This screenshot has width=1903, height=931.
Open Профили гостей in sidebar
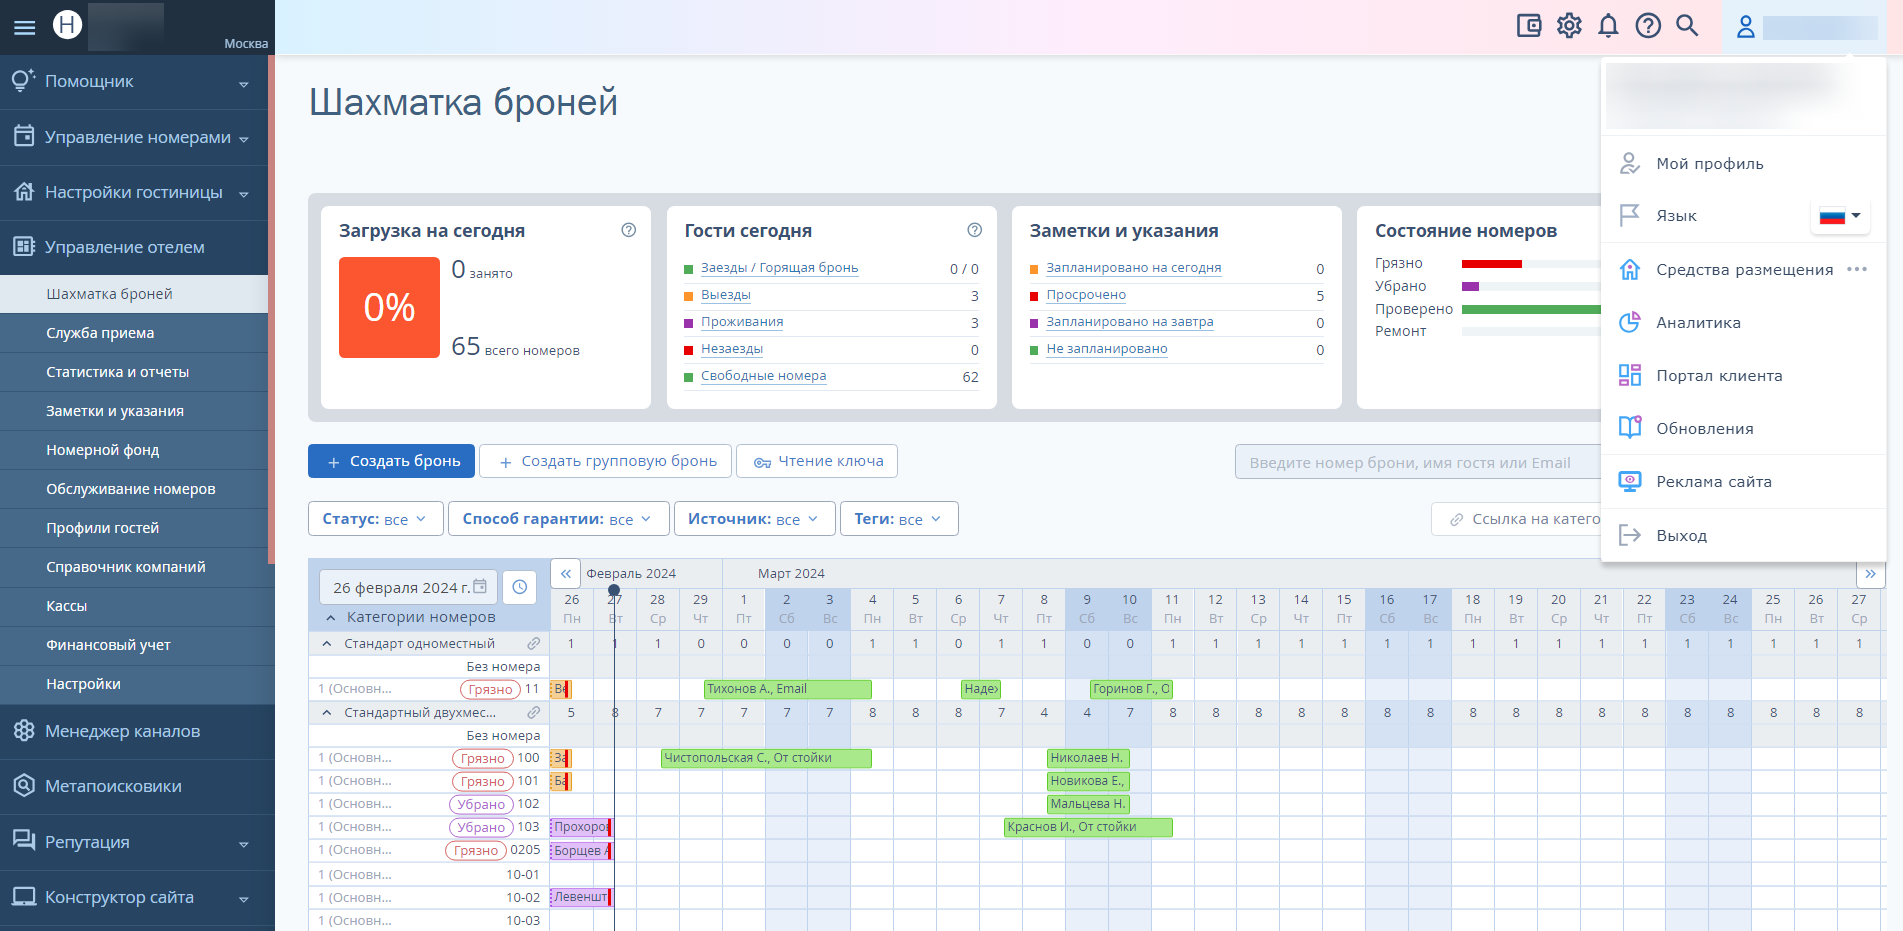click(134, 528)
